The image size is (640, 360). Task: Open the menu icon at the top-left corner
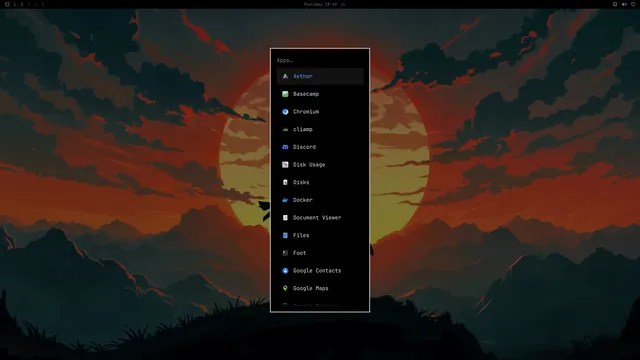pos(7,4)
